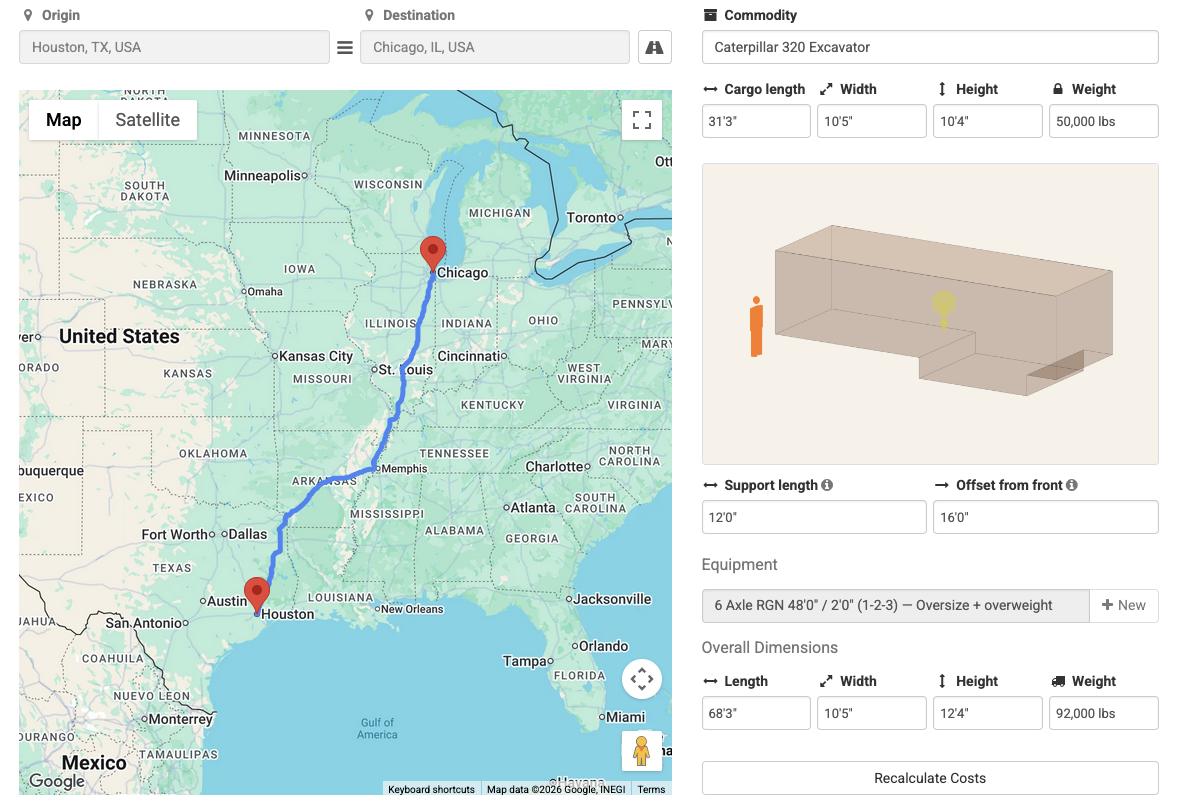This screenshot has height=803, width=1184.
Task: Click the Offset from front field 16'0"
Action: [x=1046, y=517]
